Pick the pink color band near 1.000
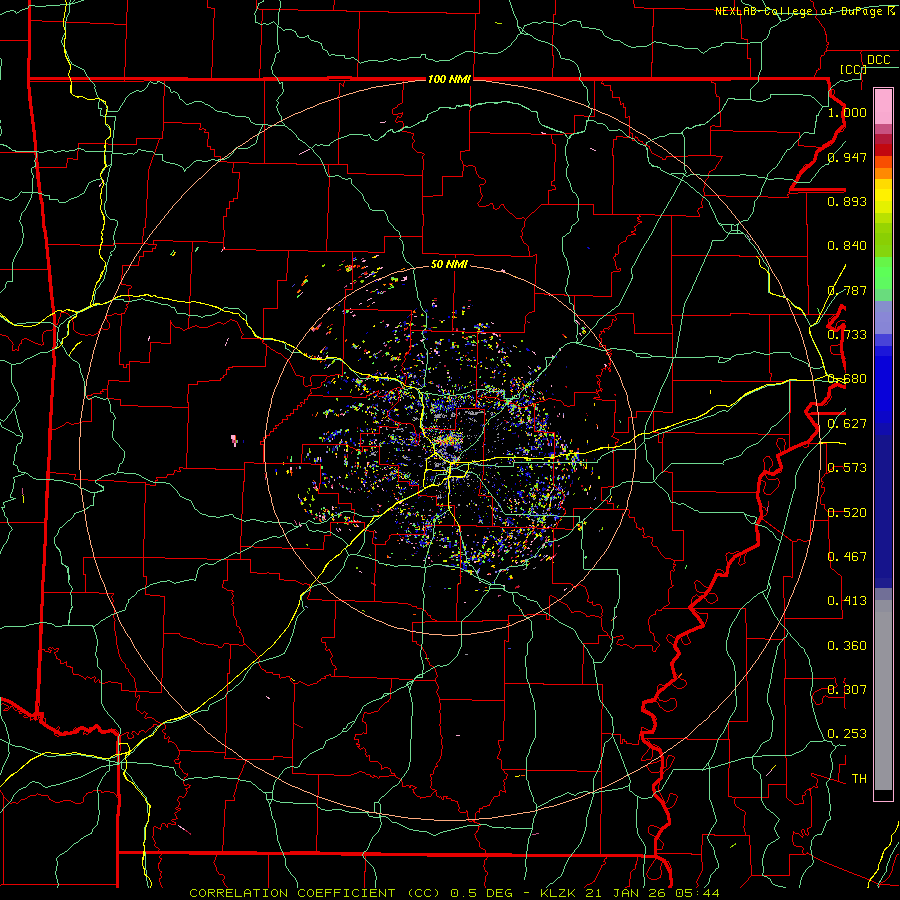Screen dimensions: 900x900 click(x=883, y=106)
